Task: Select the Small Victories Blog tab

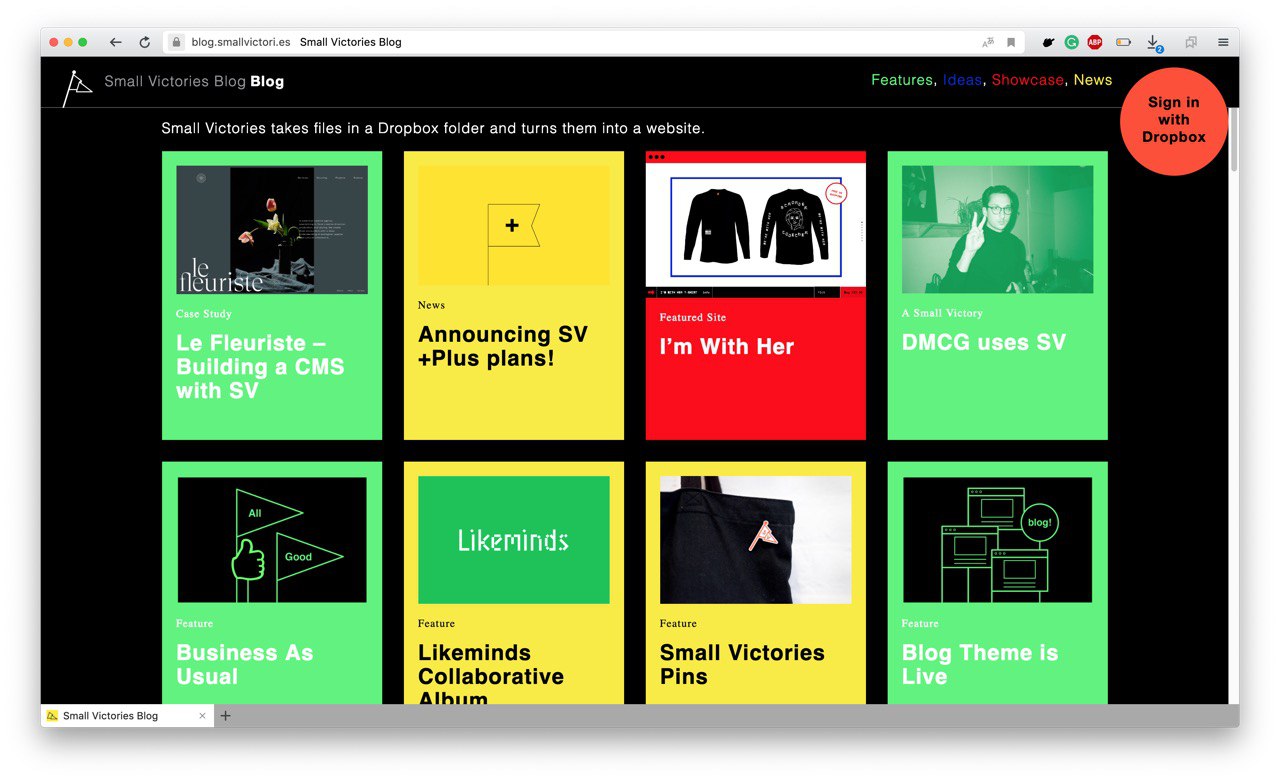Action: (x=127, y=716)
